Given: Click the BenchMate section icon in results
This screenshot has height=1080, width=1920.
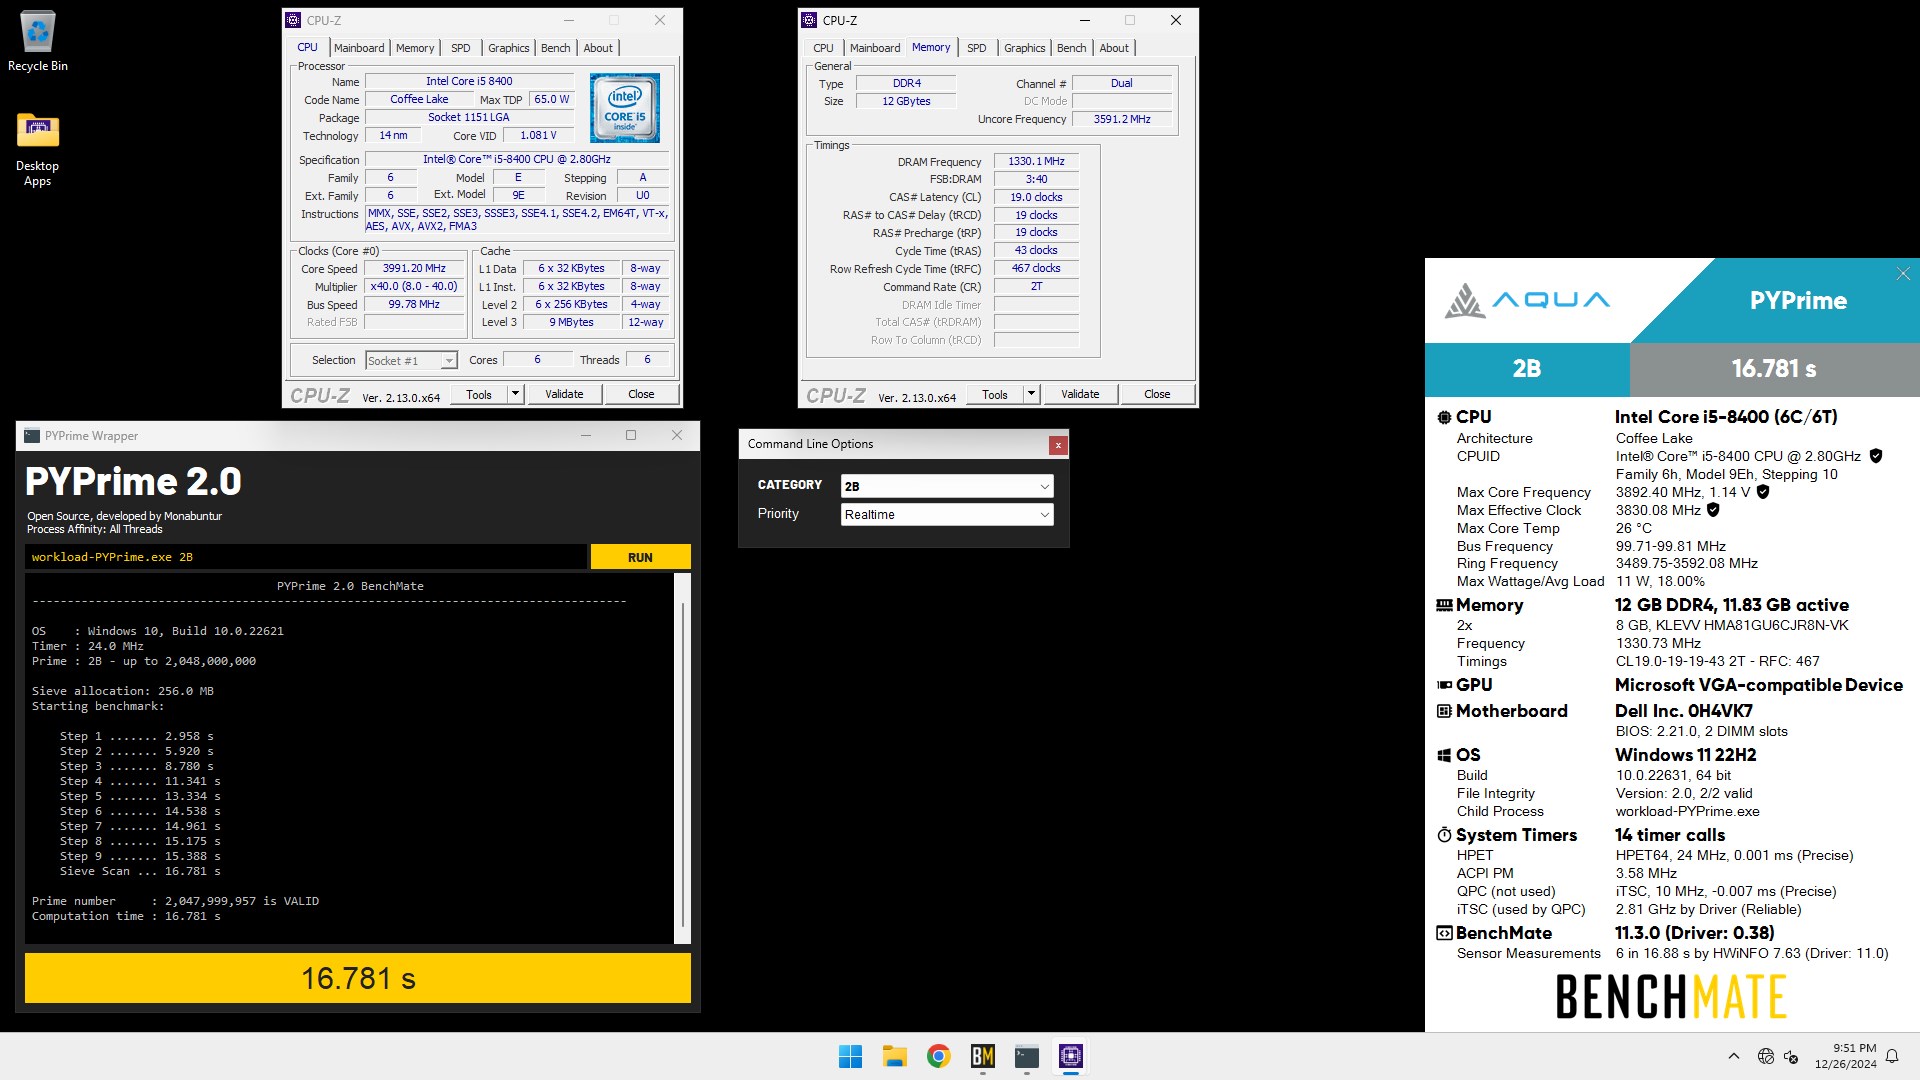Looking at the screenshot, I should (1444, 933).
